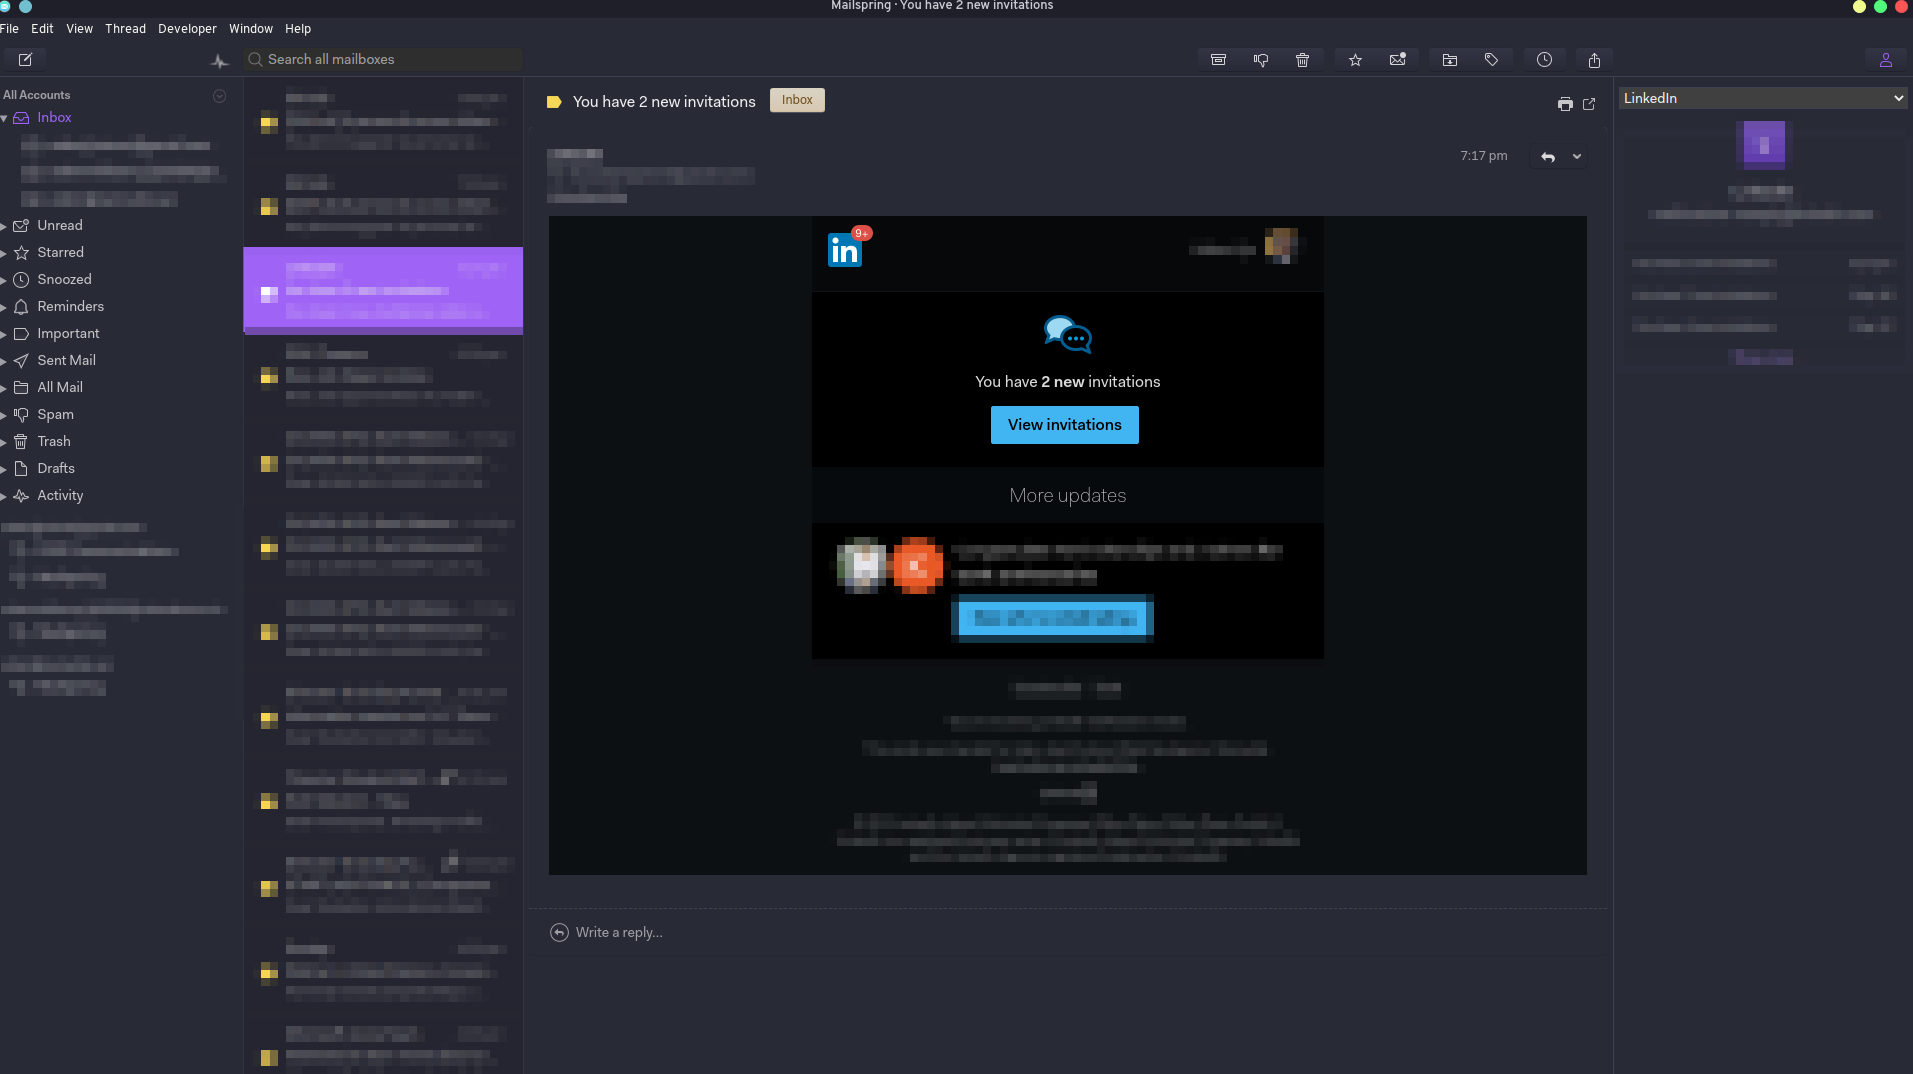The width and height of the screenshot is (1913, 1074).
Task: Open the compose new message icon
Action: pyautogui.click(x=25, y=59)
